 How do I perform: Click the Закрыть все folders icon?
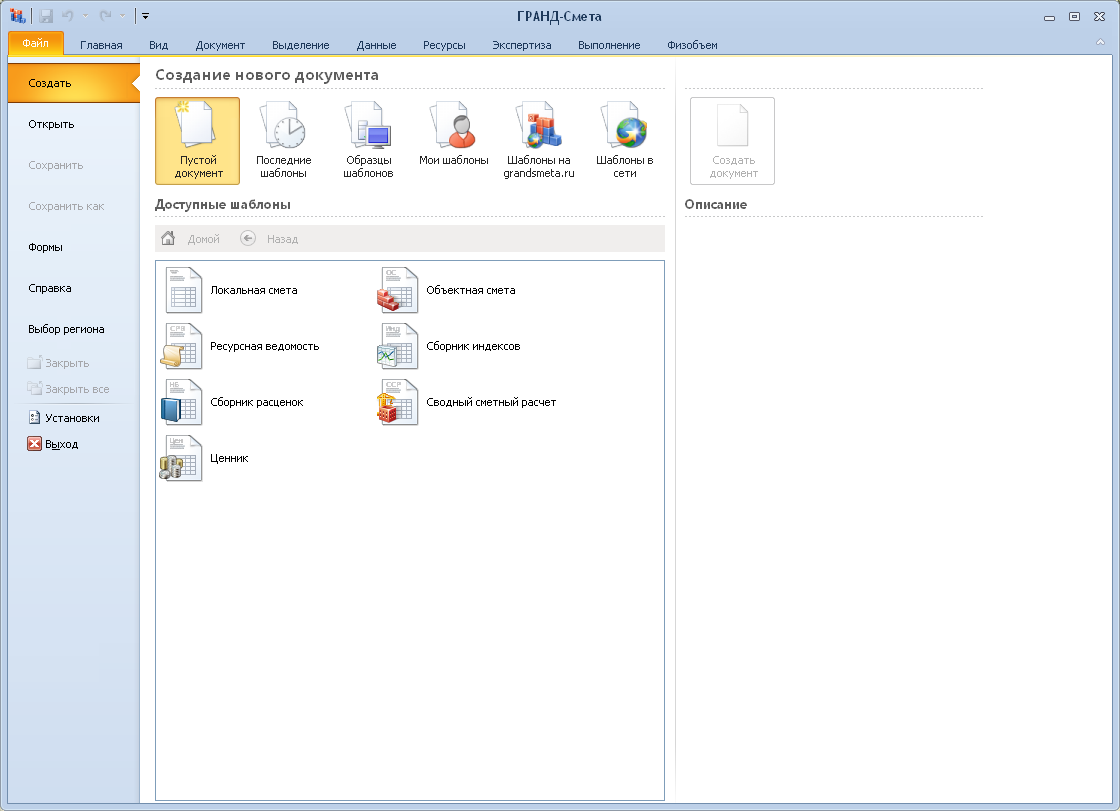point(34,388)
